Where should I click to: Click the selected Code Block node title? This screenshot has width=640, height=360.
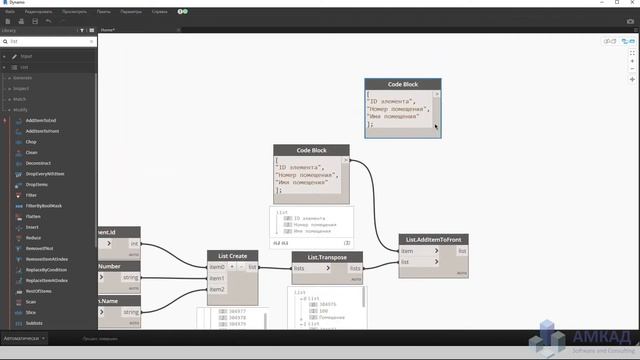(x=403, y=84)
